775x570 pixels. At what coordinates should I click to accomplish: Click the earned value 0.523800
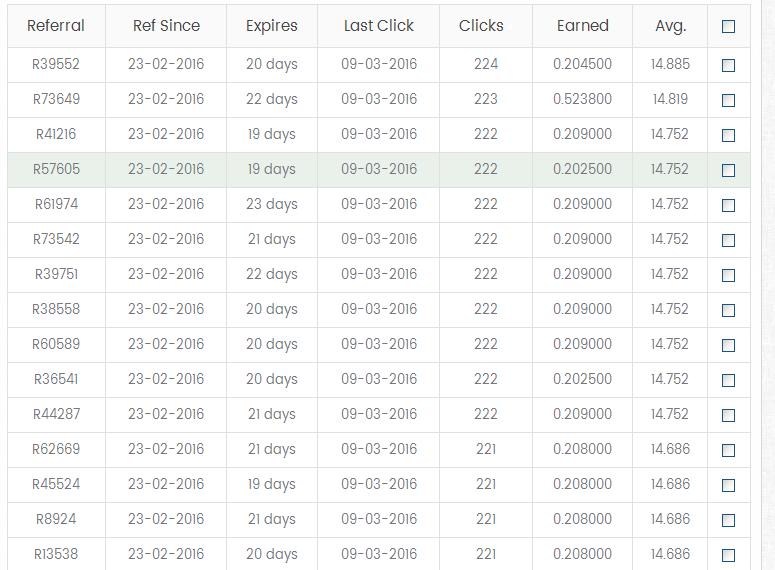[x=582, y=99]
